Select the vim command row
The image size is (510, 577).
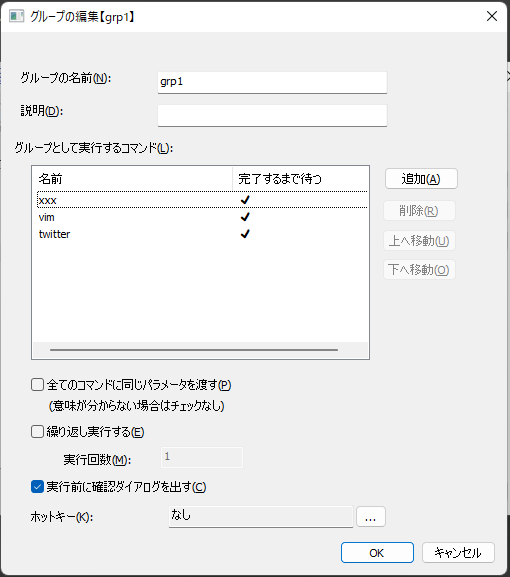202,217
